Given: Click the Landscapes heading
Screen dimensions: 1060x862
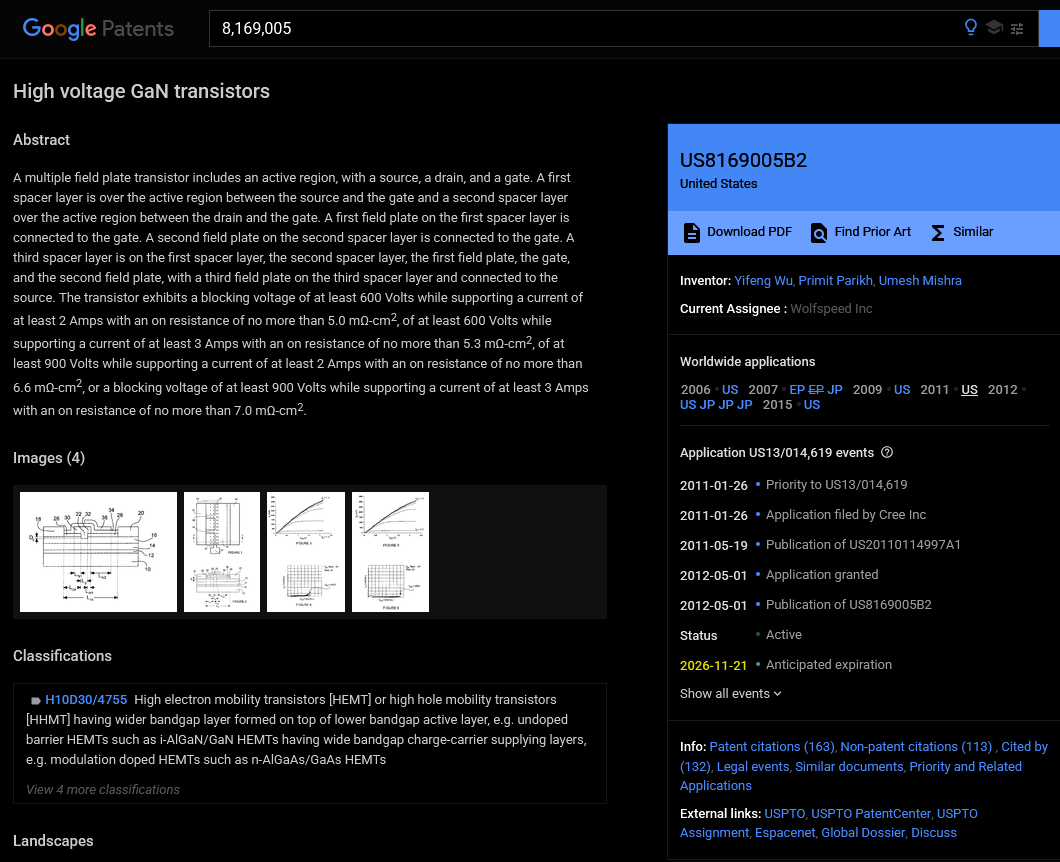Looking at the screenshot, I should click(53, 840).
